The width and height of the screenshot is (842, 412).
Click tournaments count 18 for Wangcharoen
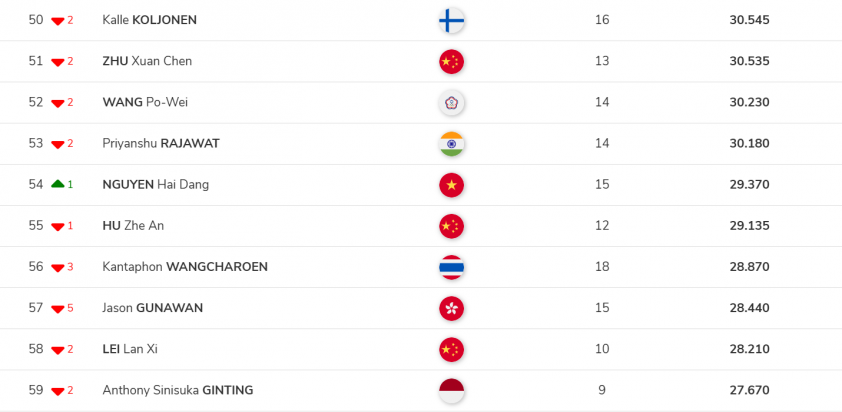coord(601,267)
